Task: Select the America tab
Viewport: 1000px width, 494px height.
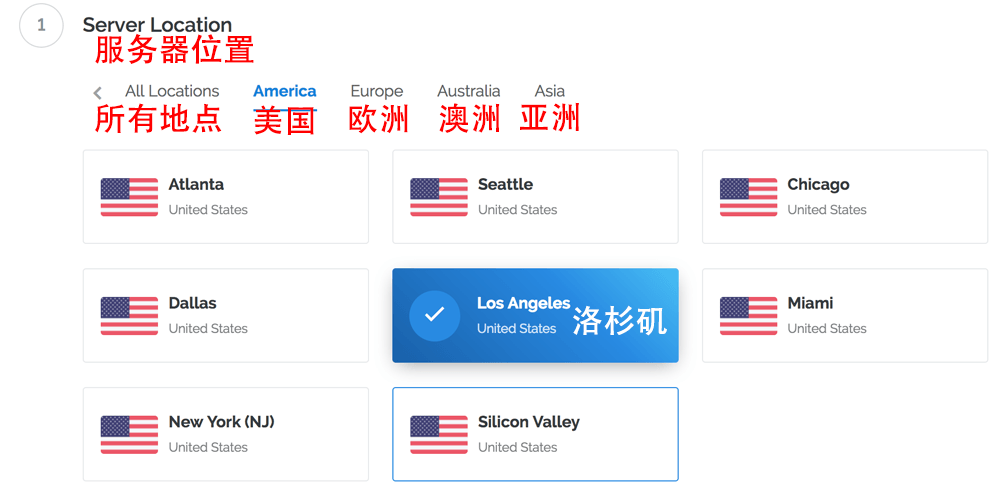Action: point(285,91)
